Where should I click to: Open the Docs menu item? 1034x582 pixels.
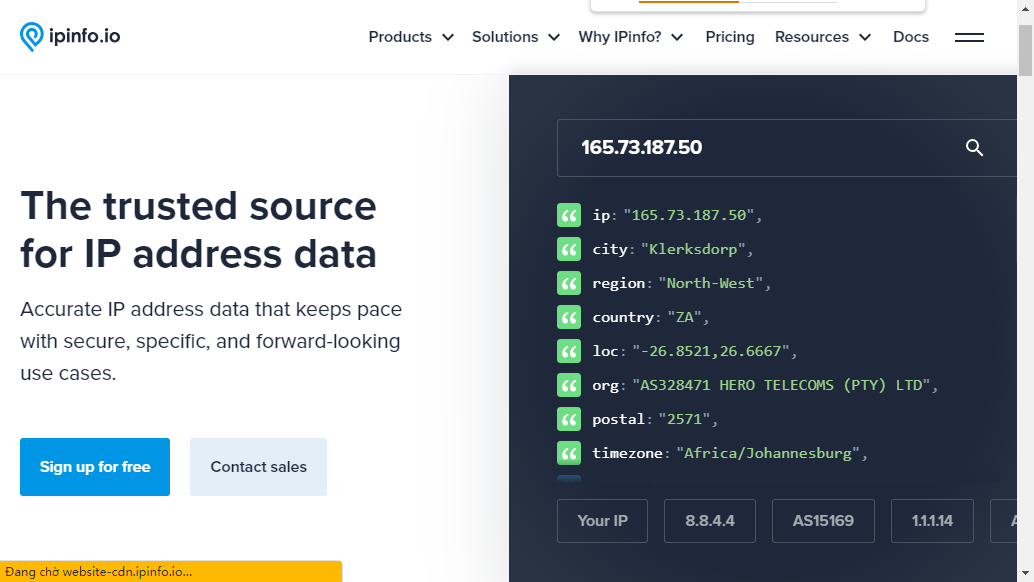(910, 37)
